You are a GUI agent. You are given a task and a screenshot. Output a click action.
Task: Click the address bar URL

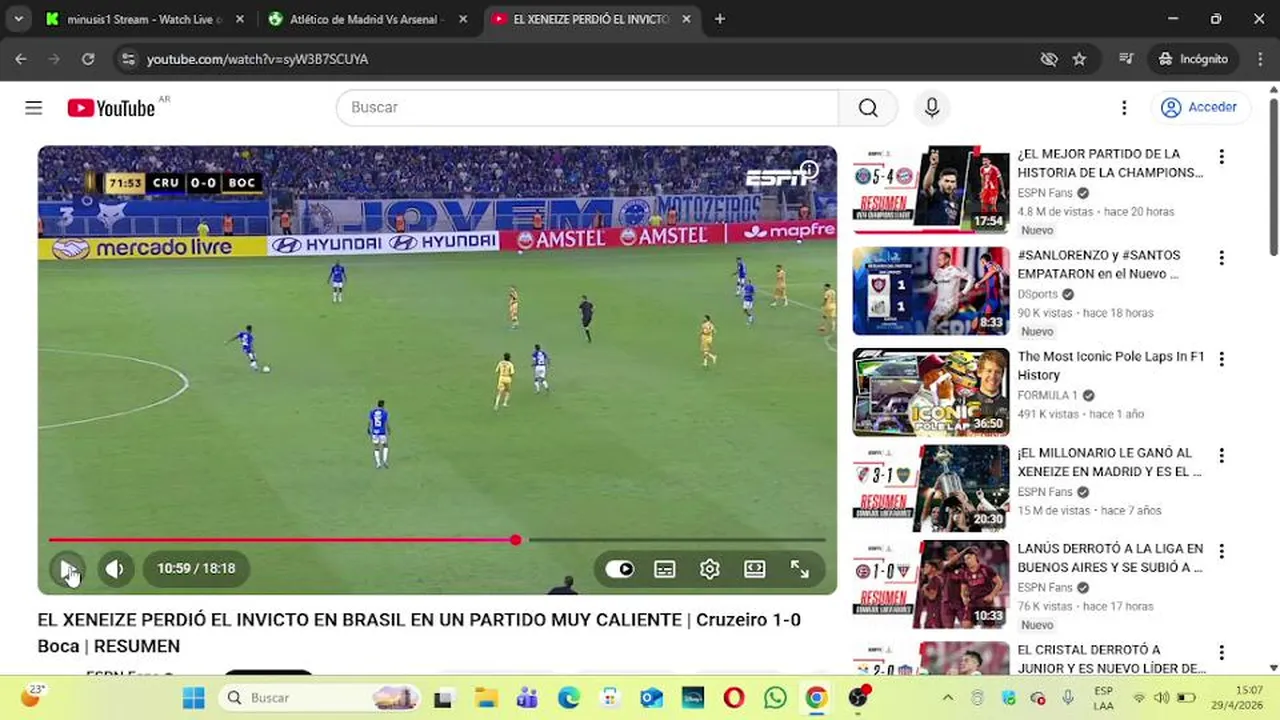pos(258,59)
